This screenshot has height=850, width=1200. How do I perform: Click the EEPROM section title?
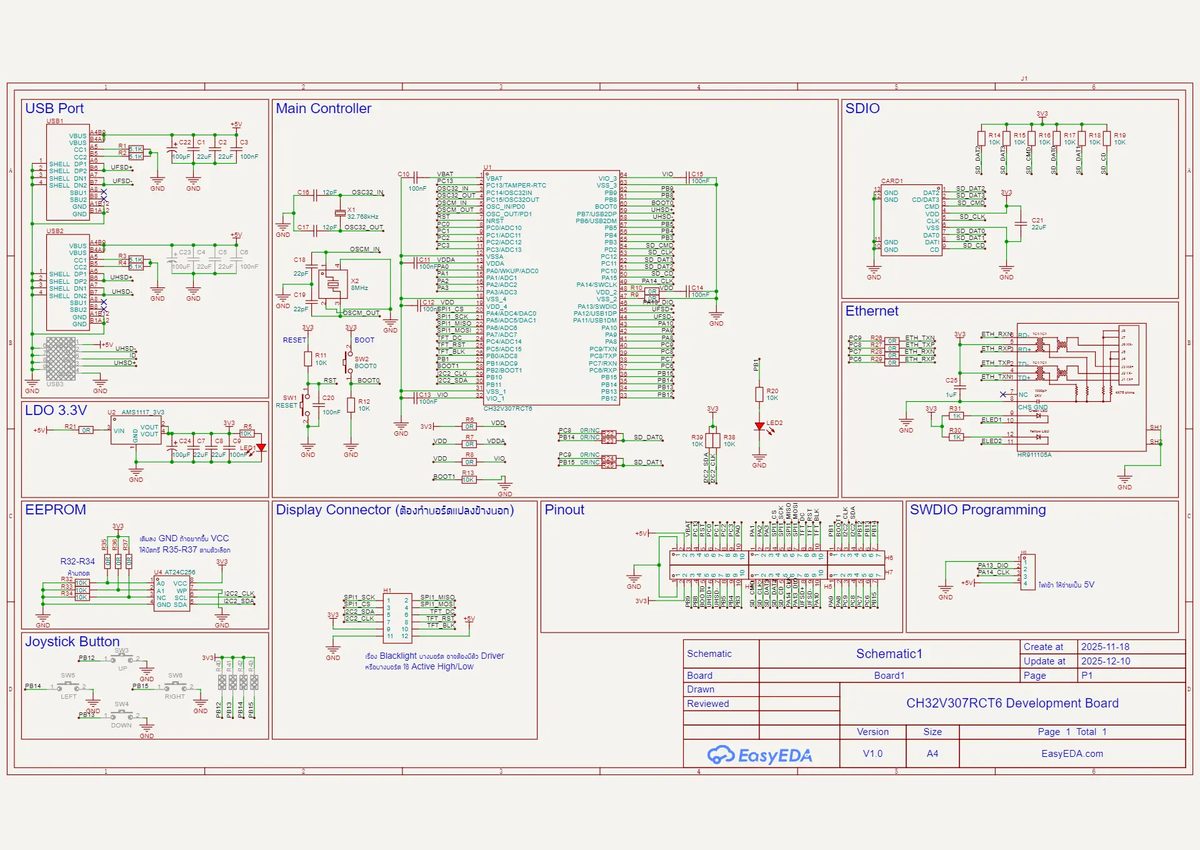pos(55,509)
